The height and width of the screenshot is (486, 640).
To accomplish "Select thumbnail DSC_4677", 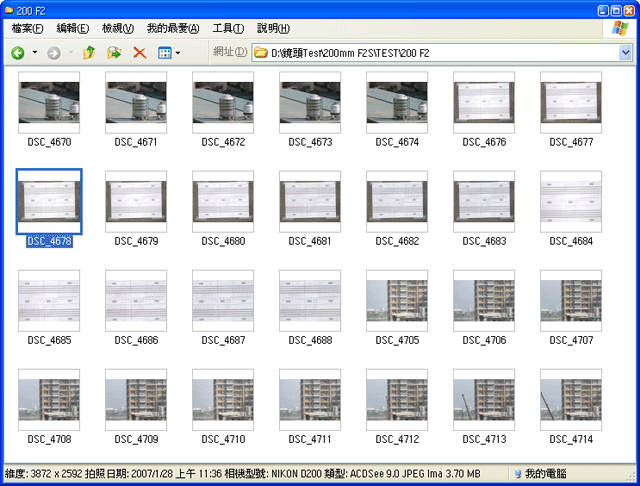I will pos(571,102).
